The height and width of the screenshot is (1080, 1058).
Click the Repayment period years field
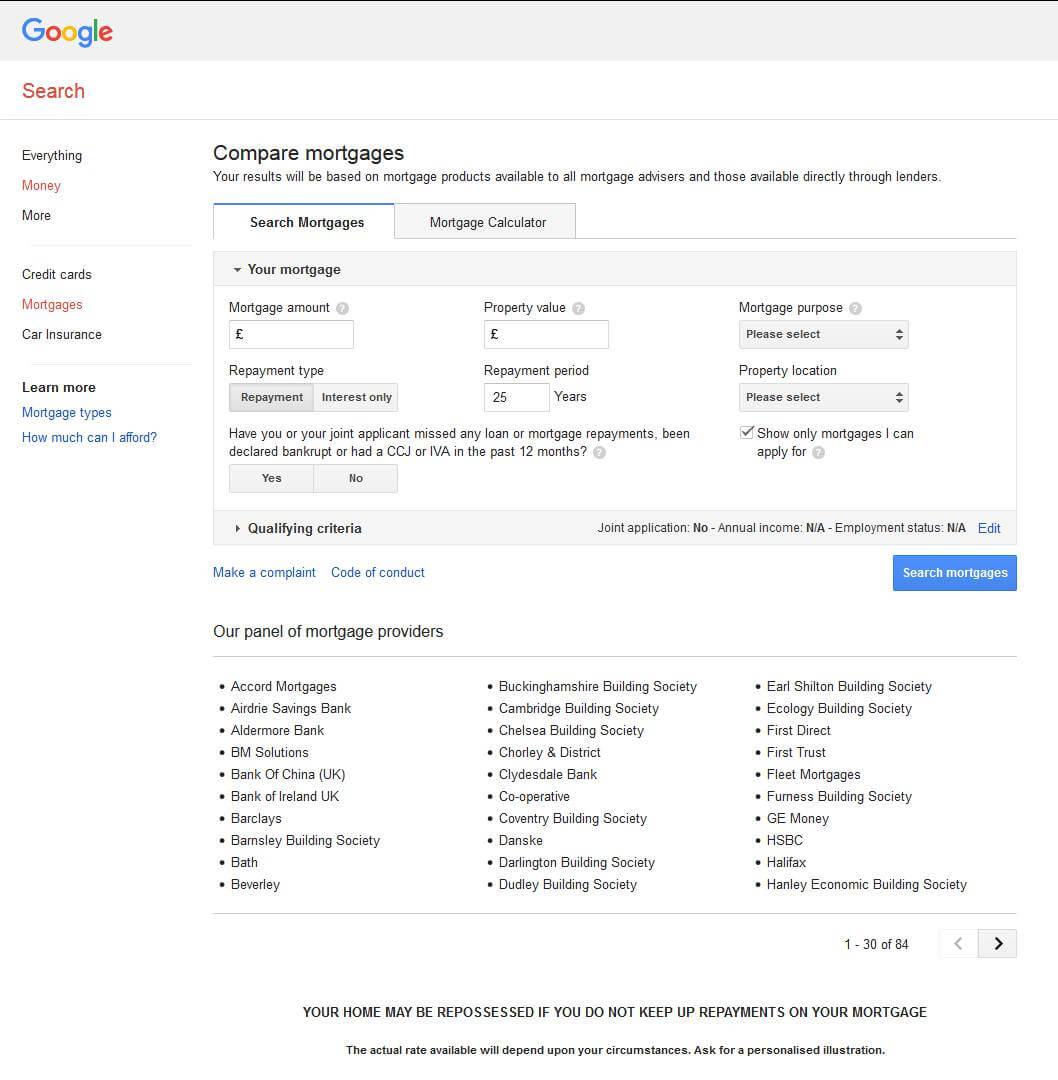tap(517, 397)
